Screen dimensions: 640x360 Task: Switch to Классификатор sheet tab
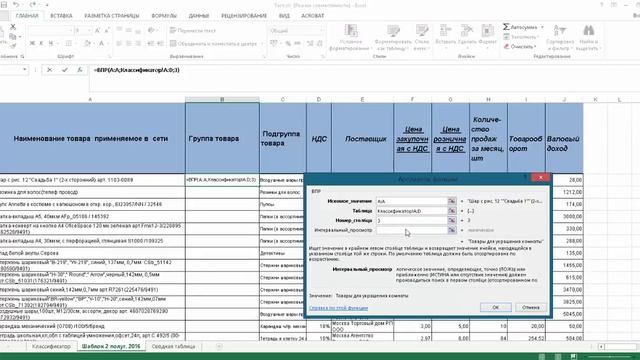pyautogui.click(x=51, y=347)
